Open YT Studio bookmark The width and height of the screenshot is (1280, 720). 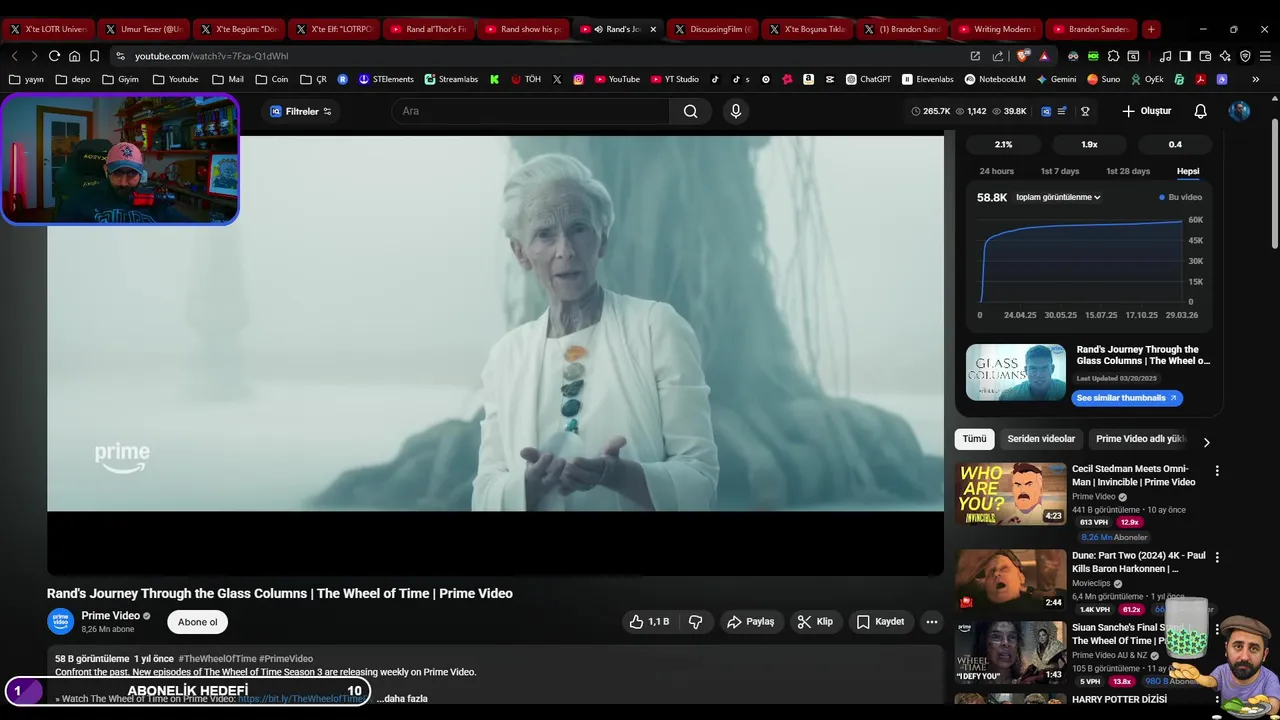coord(675,79)
